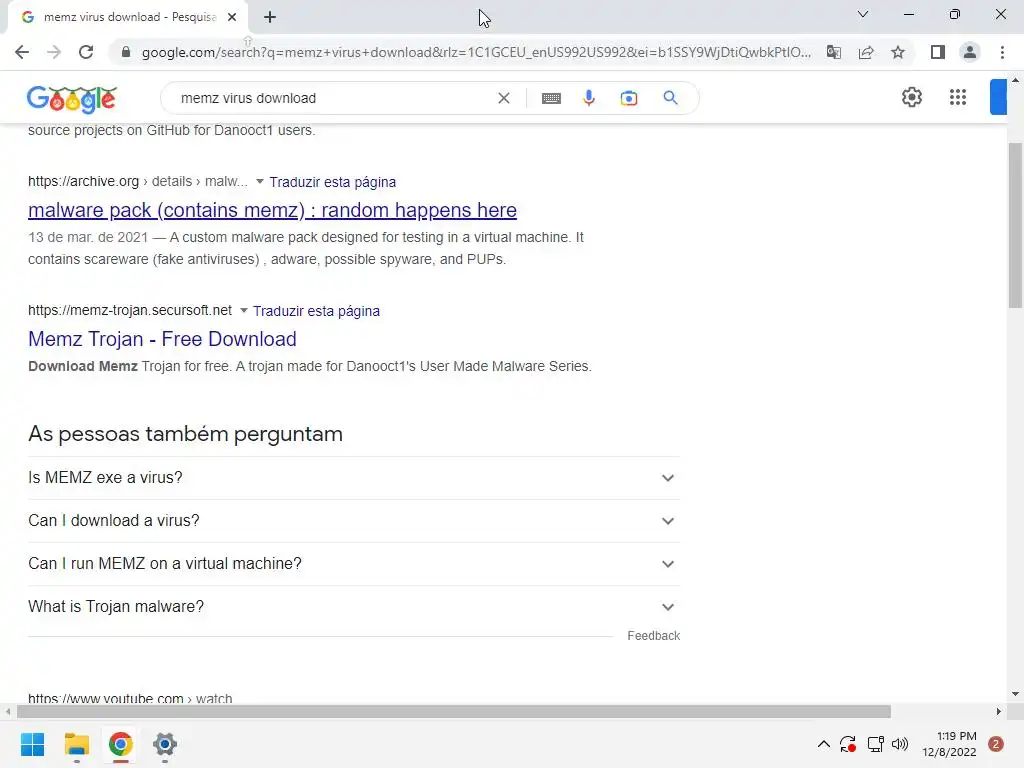Open volume control in system tray

[x=900, y=744]
